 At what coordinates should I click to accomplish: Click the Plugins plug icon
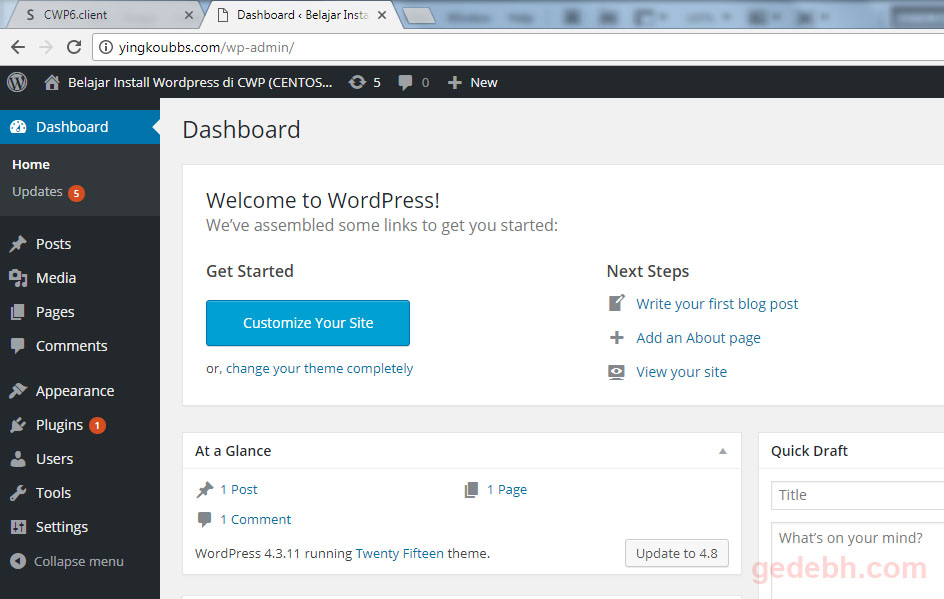click(18, 425)
